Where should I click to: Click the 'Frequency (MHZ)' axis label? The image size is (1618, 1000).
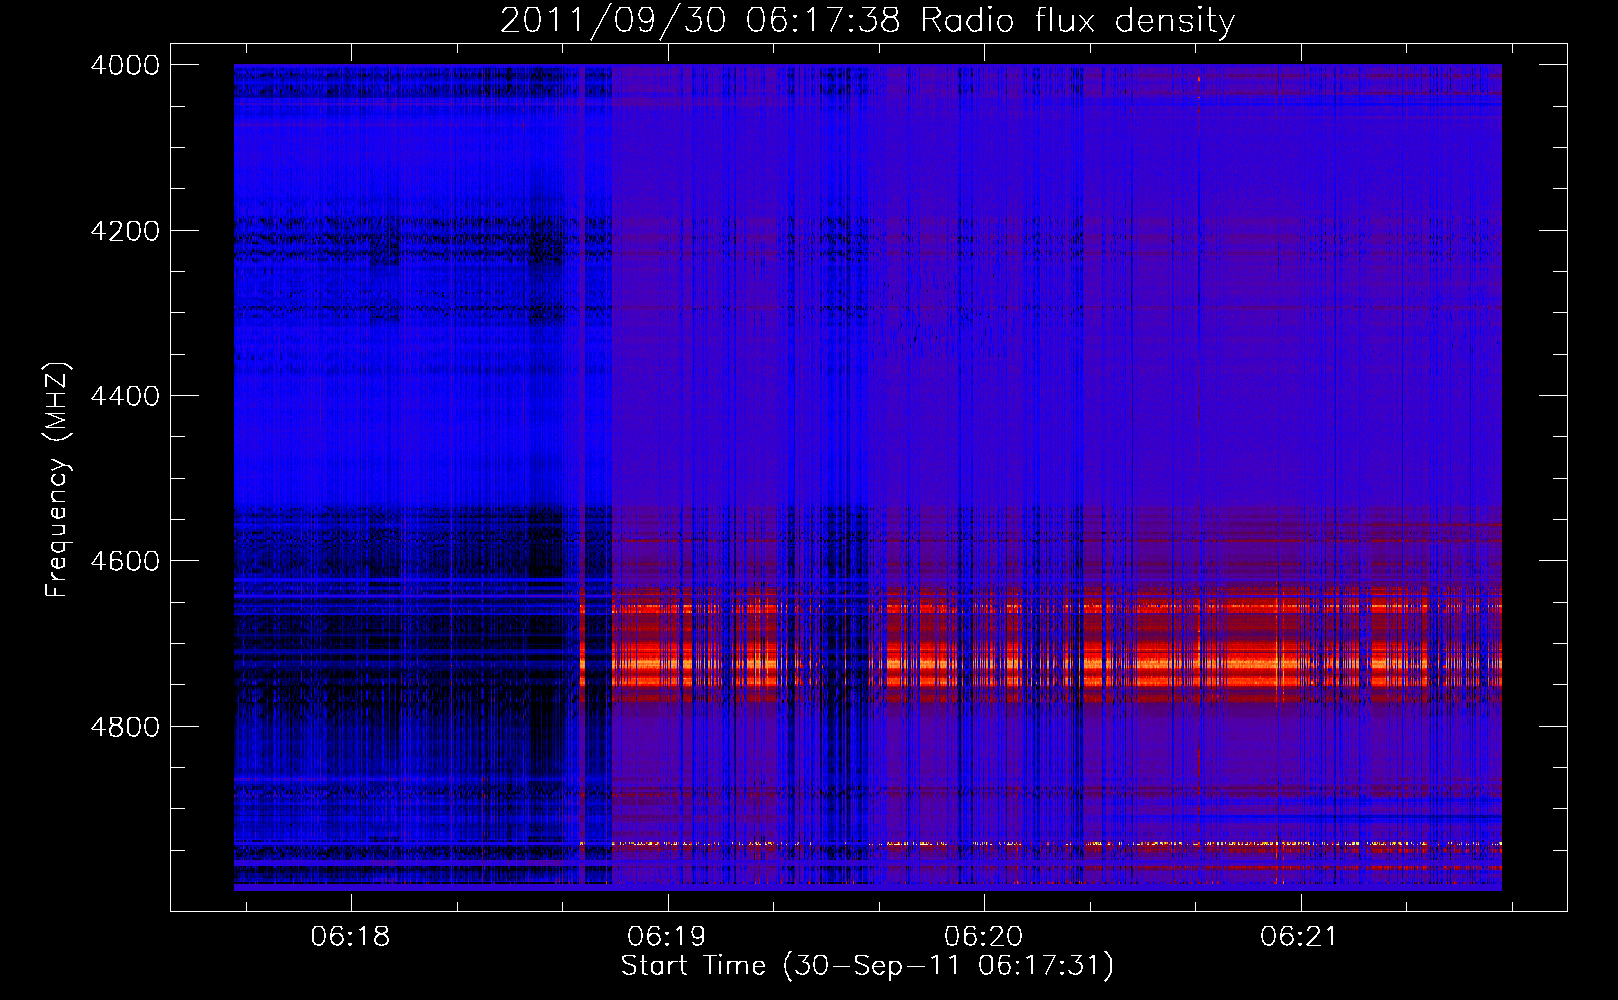tap(57, 480)
